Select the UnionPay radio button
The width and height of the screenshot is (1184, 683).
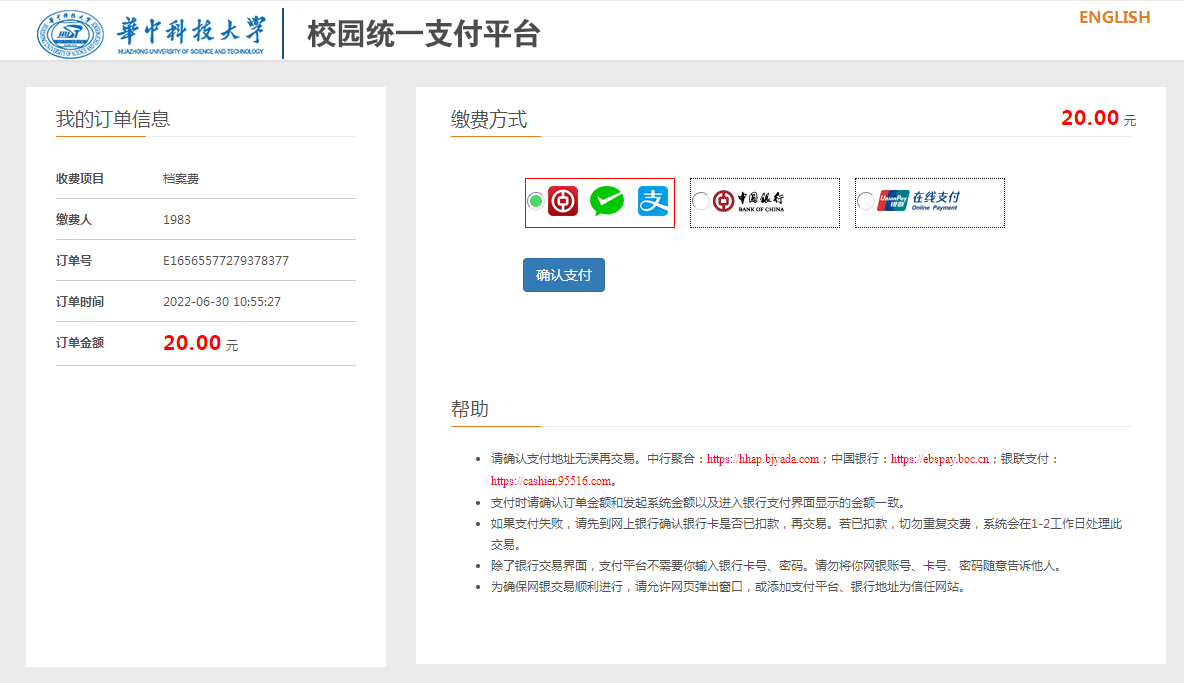pyautogui.click(x=865, y=202)
